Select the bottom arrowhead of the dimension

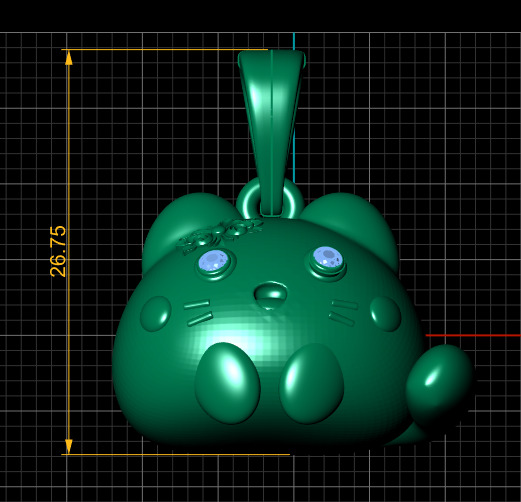[69, 446]
